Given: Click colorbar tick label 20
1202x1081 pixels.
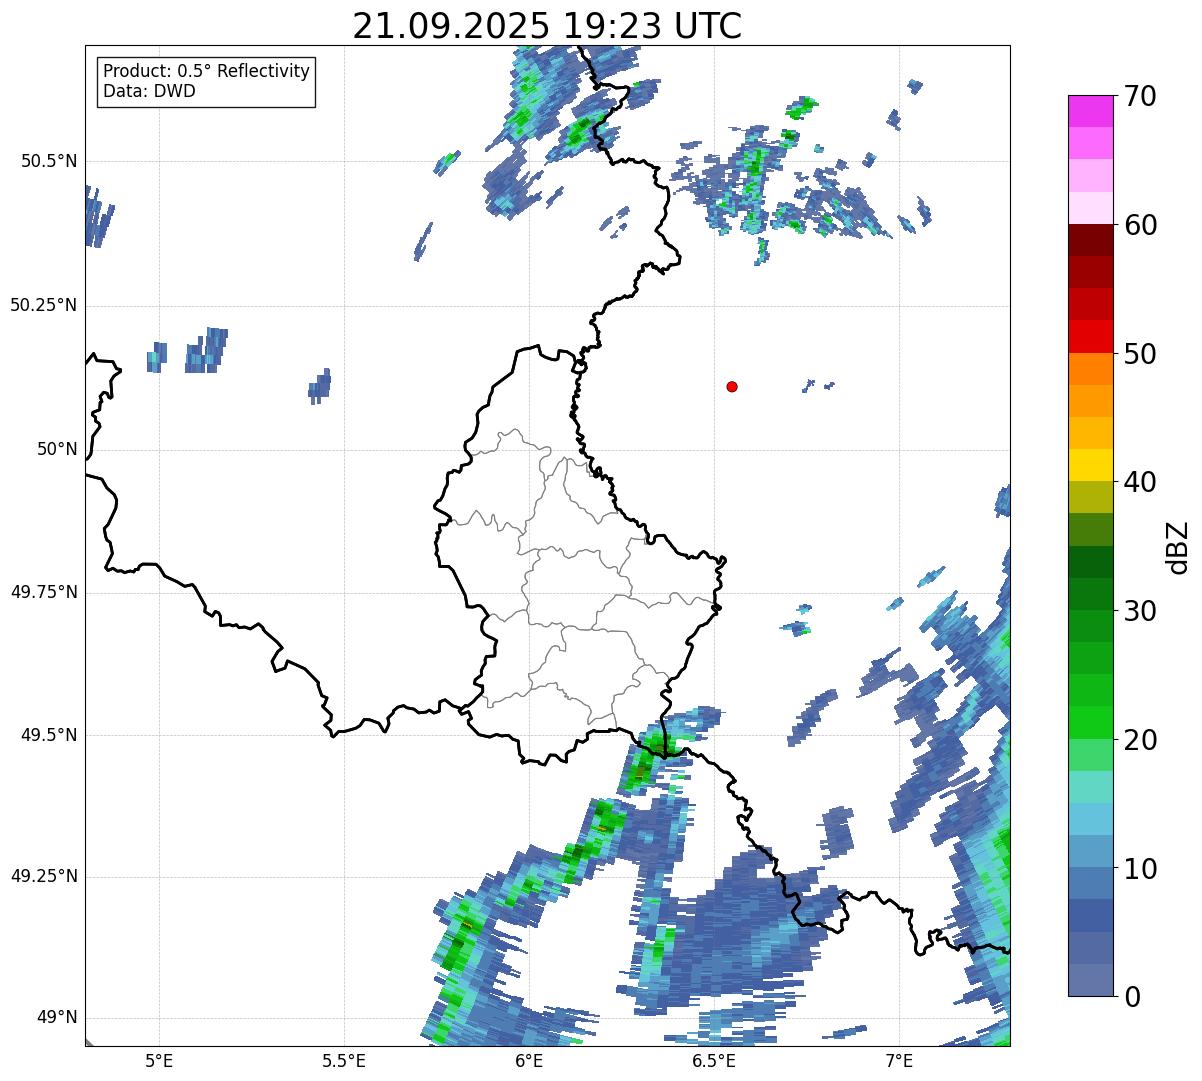Looking at the screenshot, I should click(1139, 740).
